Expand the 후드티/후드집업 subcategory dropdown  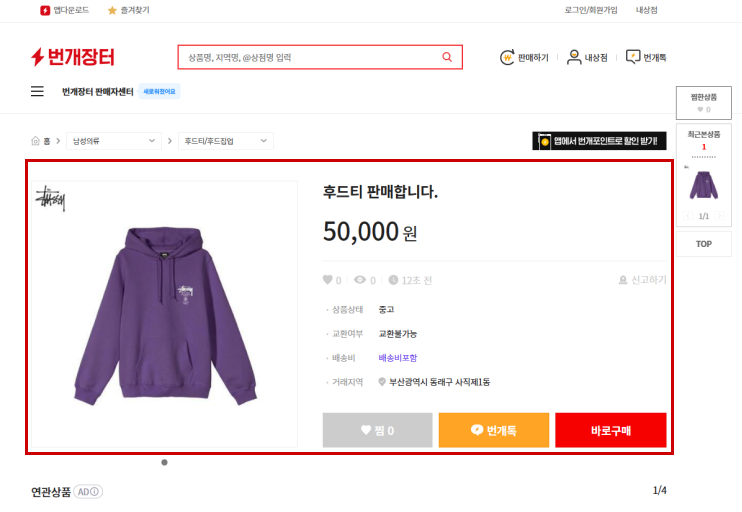(x=225, y=141)
